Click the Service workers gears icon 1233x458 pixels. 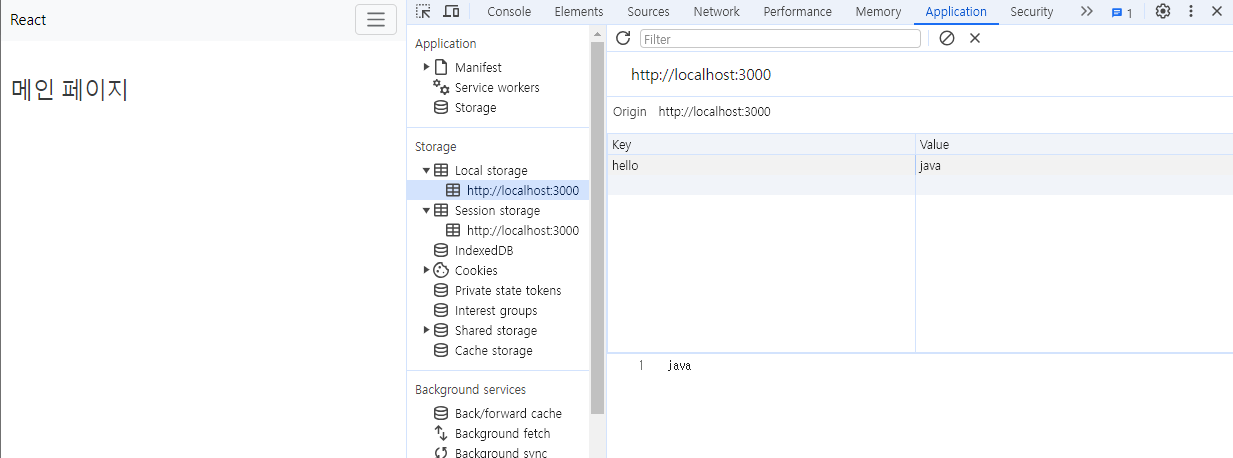tap(441, 88)
